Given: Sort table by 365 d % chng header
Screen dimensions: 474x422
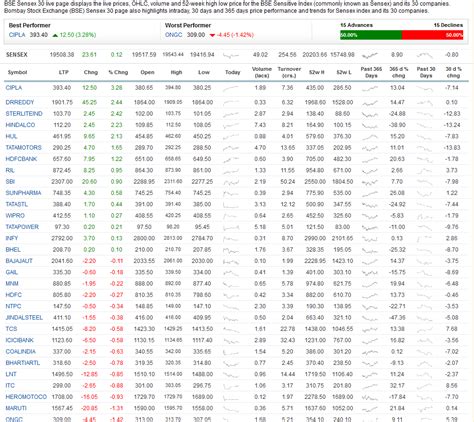Looking at the screenshot, I should tap(399, 72).
